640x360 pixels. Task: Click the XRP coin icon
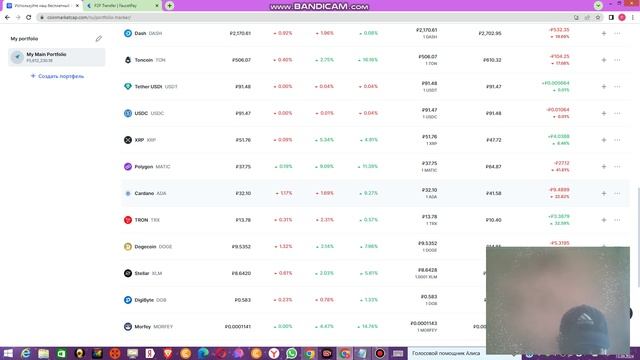click(x=128, y=140)
